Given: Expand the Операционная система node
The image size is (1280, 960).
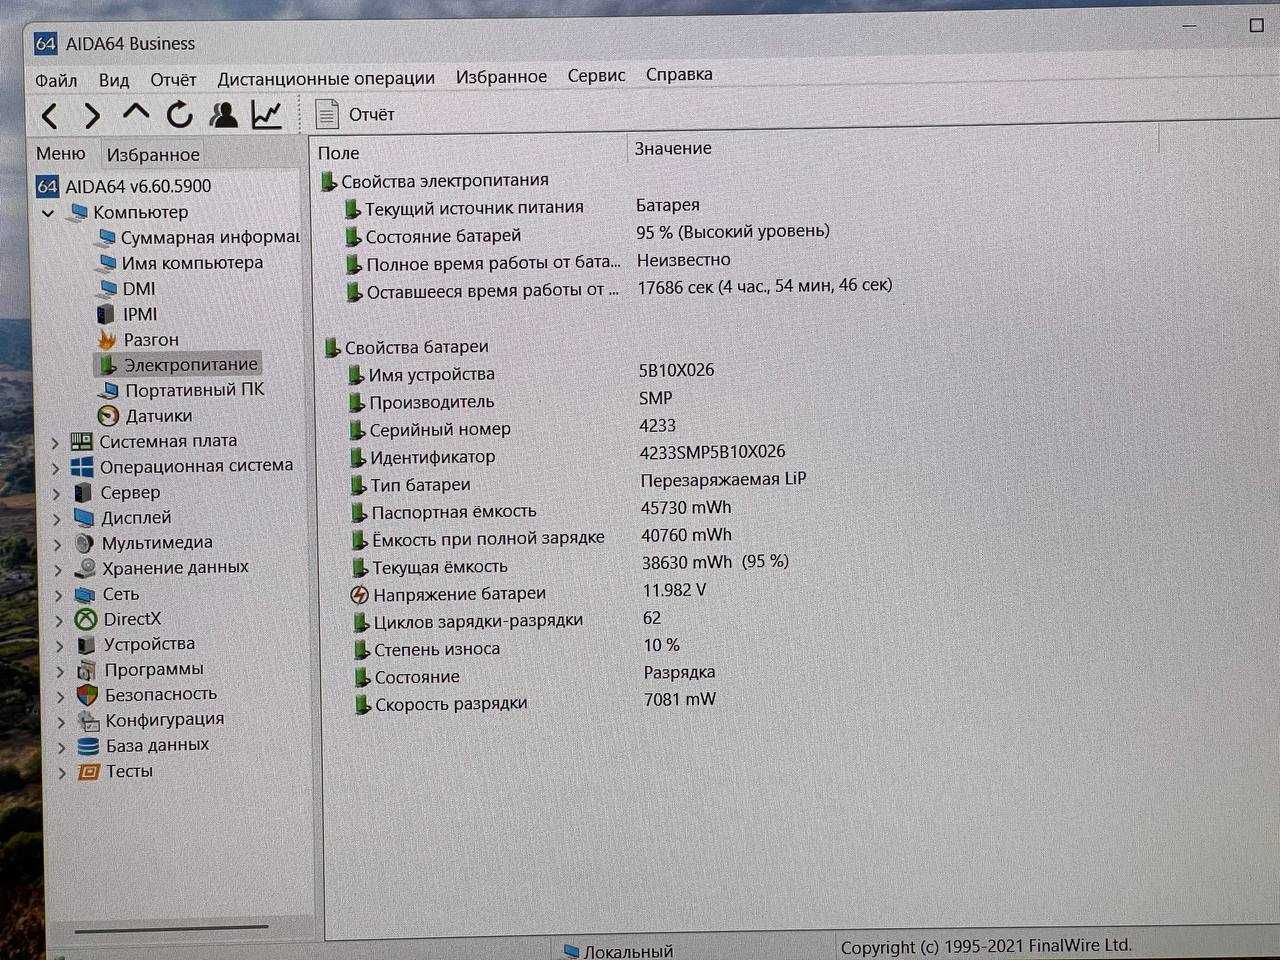Looking at the screenshot, I should pyautogui.click(x=56, y=467).
